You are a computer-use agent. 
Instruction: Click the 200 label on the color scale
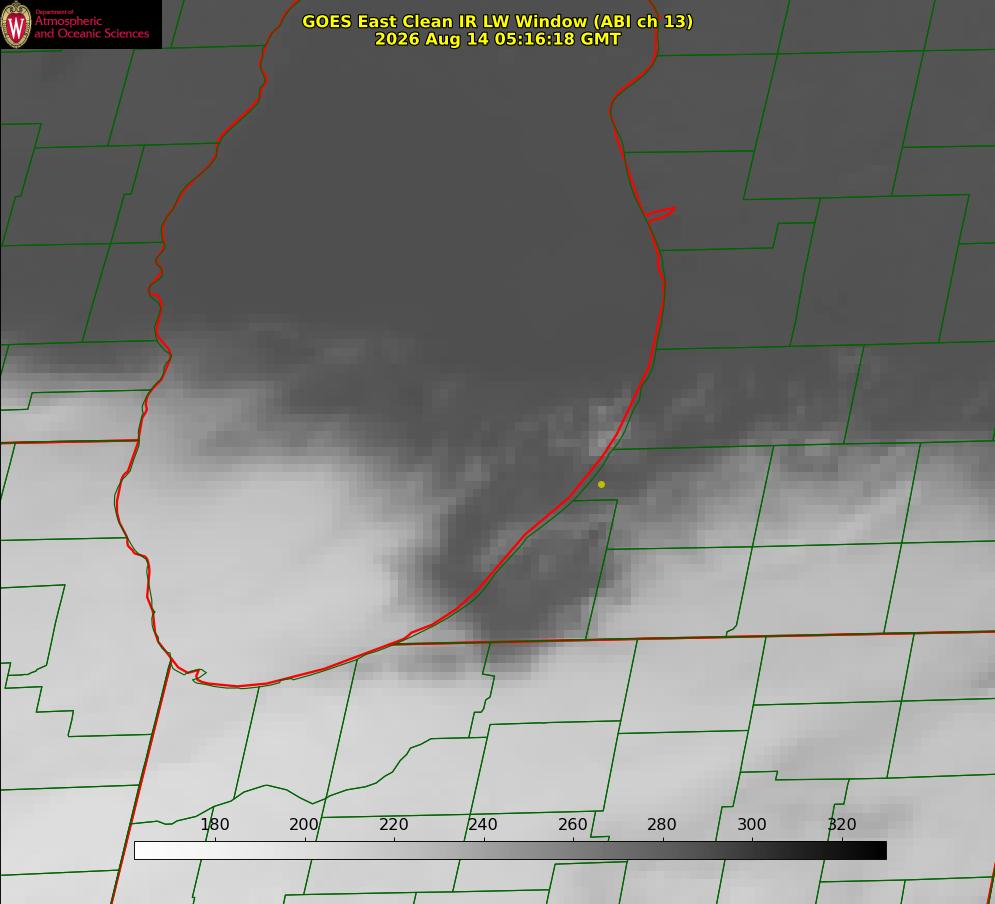(x=303, y=824)
